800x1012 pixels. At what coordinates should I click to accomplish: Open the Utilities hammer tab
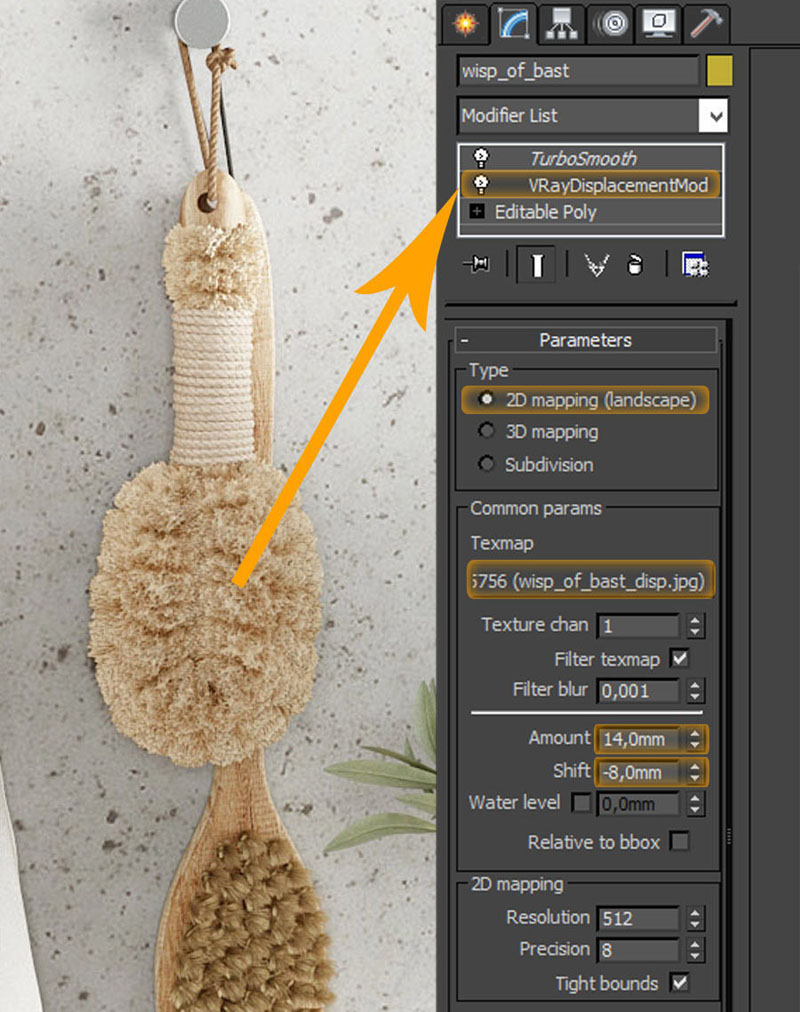[x=708, y=23]
